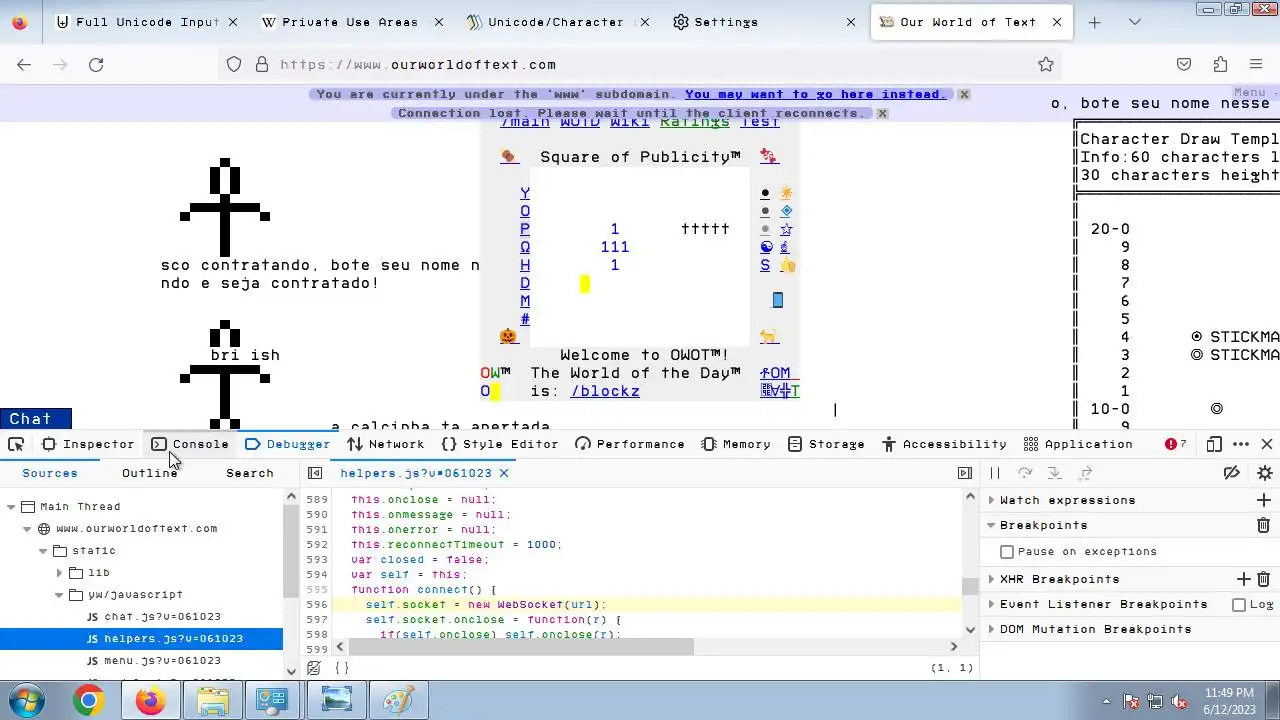Expand Event Listener Breakpoints section

(992, 604)
